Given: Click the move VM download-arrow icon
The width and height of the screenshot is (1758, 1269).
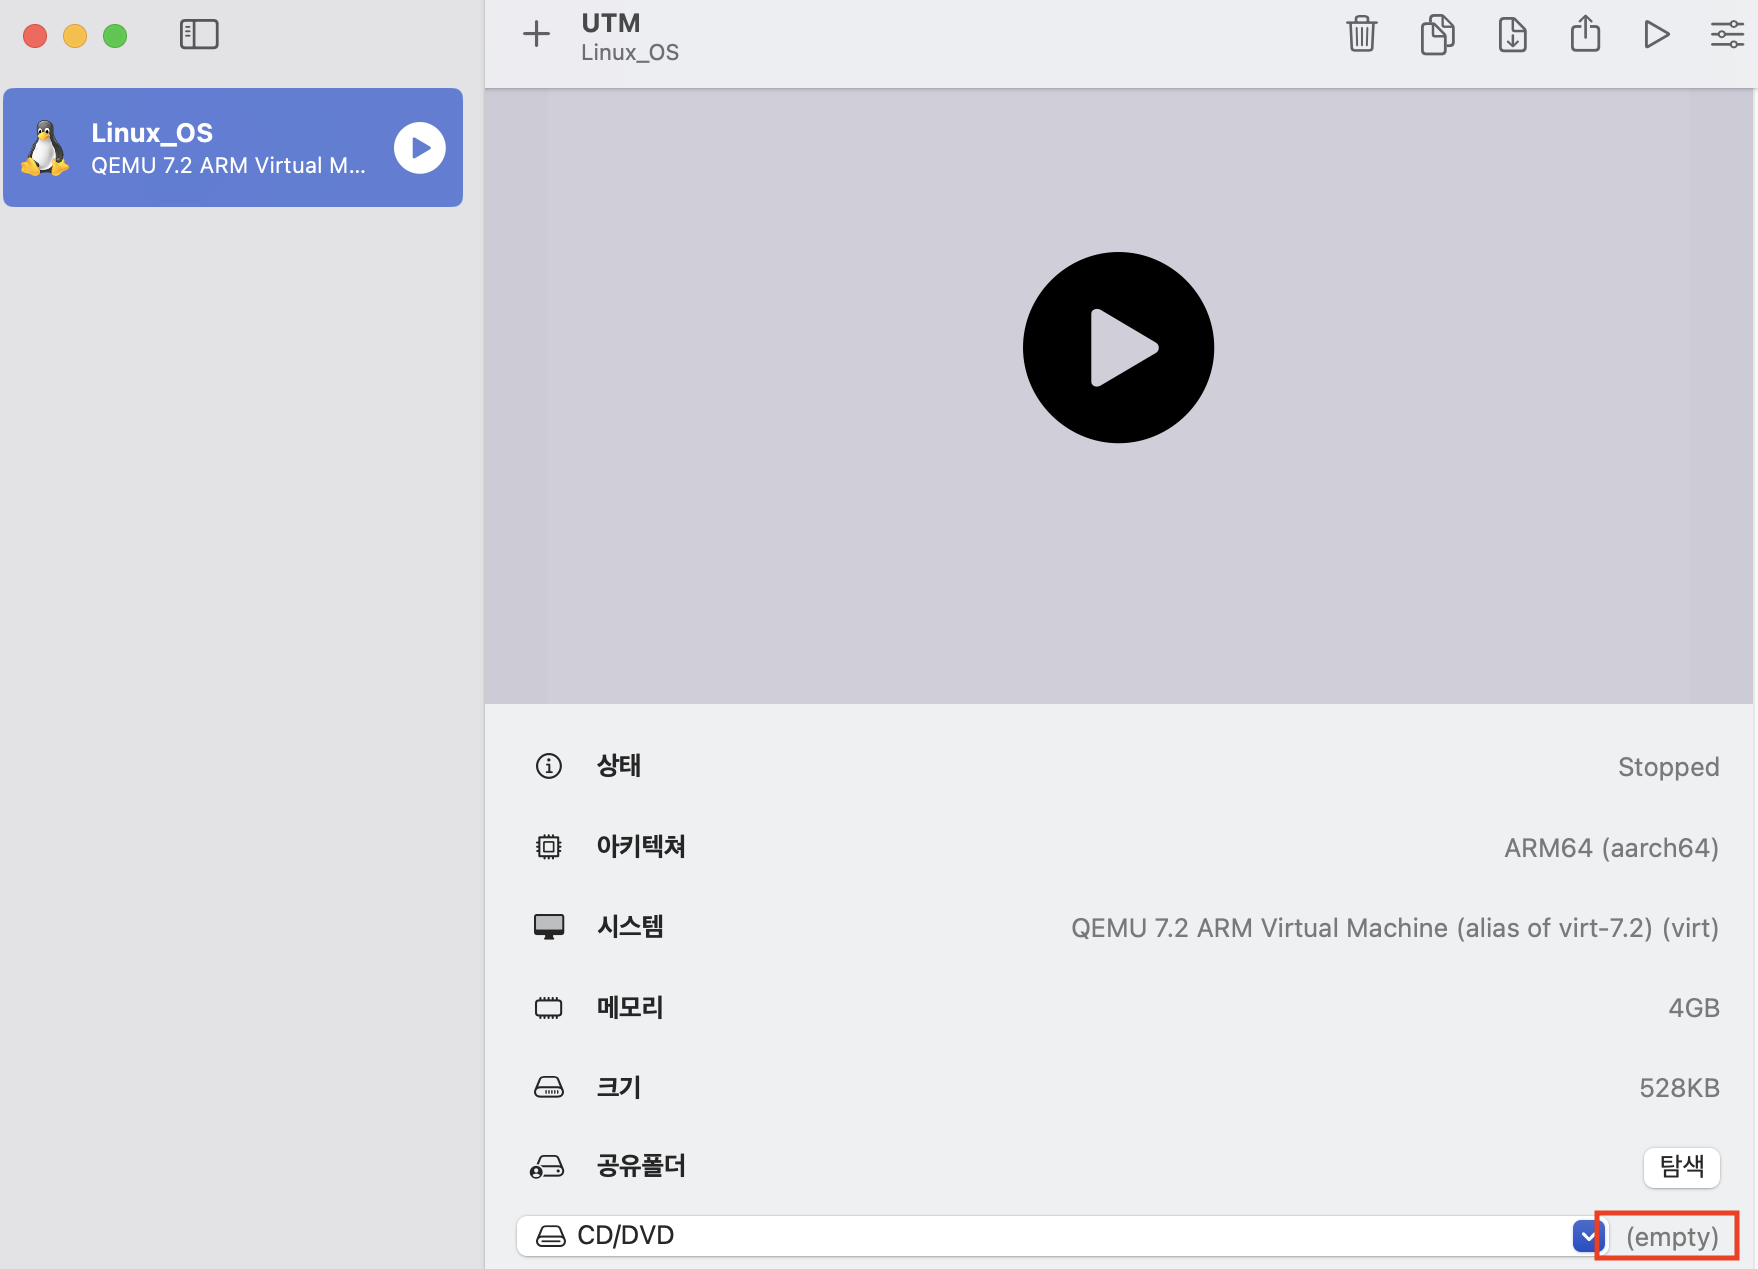Looking at the screenshot, I should pyautogui.click(x=1512, y=35).
